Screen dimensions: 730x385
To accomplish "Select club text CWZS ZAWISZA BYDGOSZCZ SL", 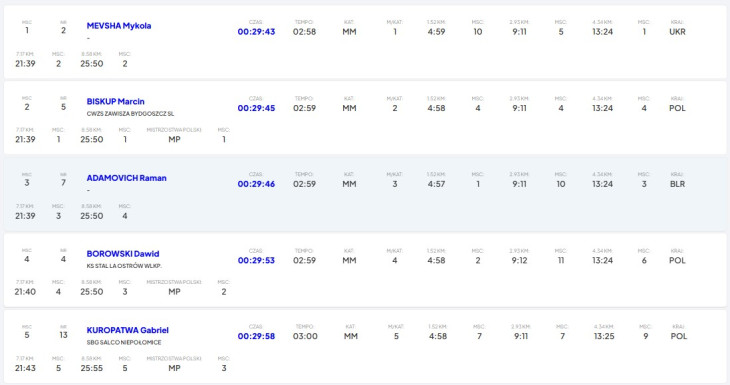I will (x=130, y=114).
